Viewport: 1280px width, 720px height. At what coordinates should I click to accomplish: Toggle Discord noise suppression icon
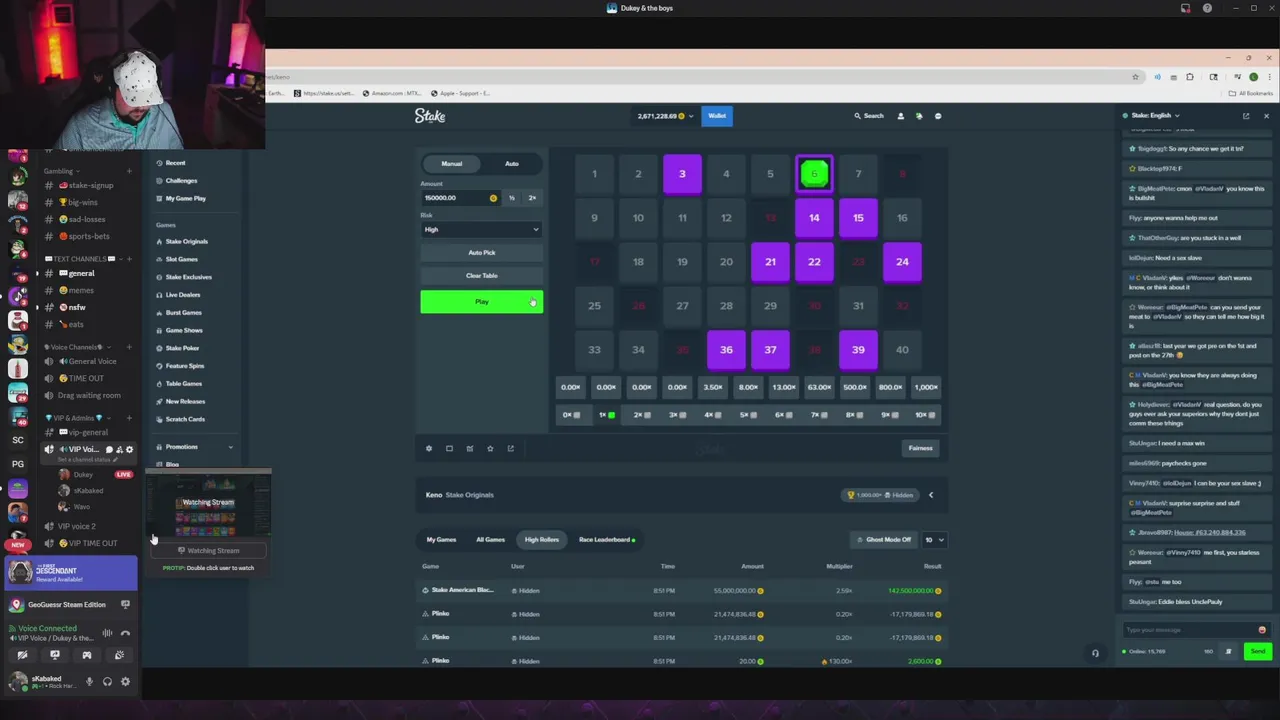107,632
